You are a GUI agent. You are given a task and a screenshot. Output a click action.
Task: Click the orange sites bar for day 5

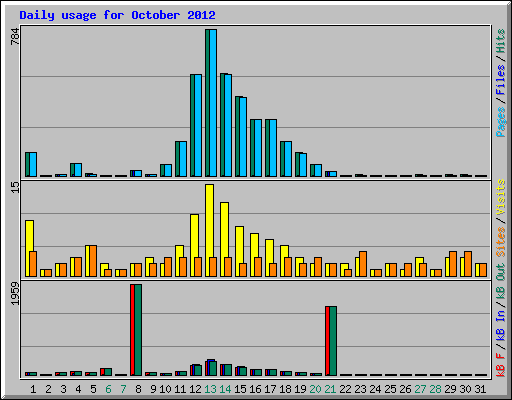click(x=93, y=261)
